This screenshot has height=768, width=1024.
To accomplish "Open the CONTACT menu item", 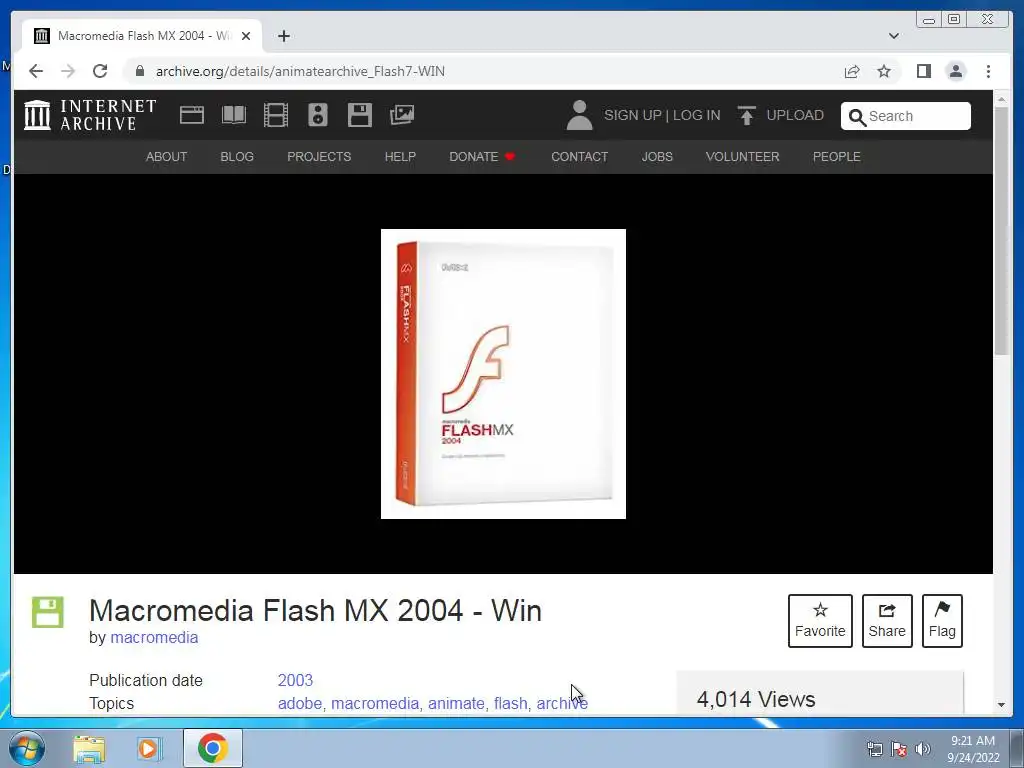I will coord(579,157).
